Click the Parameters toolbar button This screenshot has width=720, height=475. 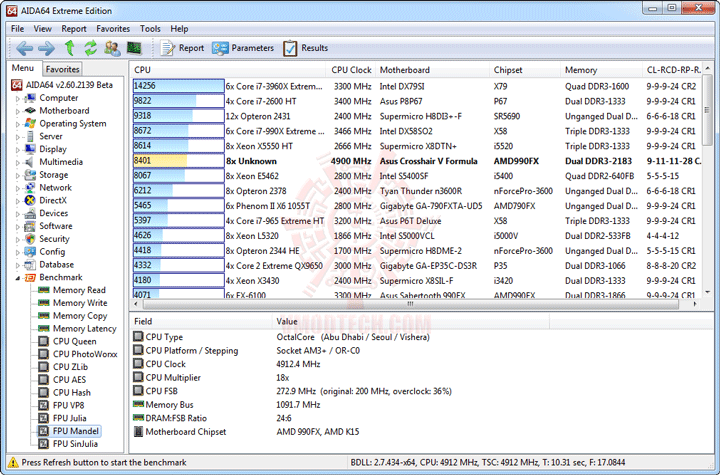pos(242,48)
